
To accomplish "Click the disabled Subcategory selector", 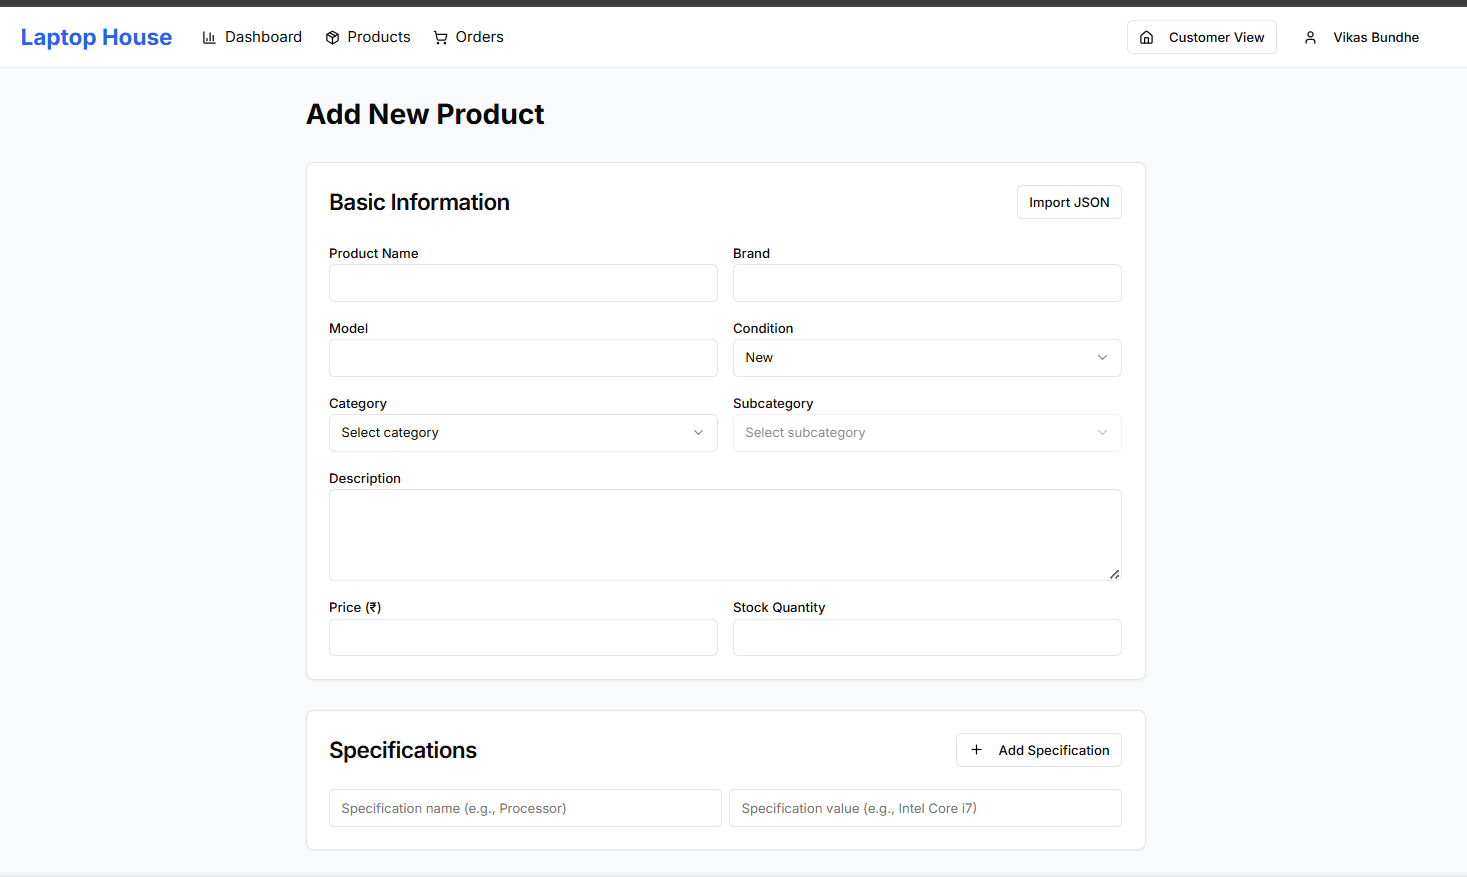I will pyautogui.click(x=926, y=432).
